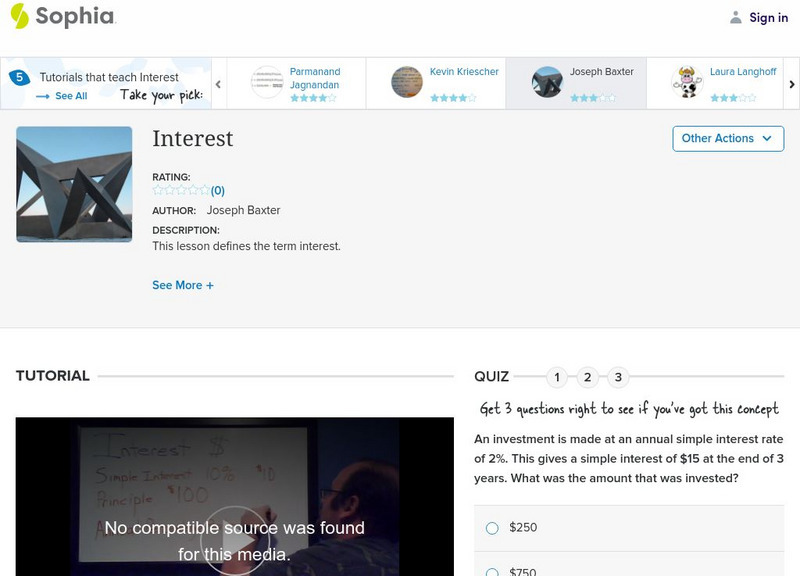The height and width of the screenshot is (576, 800).
Task: Click the author name Joseph Baxter
Action: 243,210
